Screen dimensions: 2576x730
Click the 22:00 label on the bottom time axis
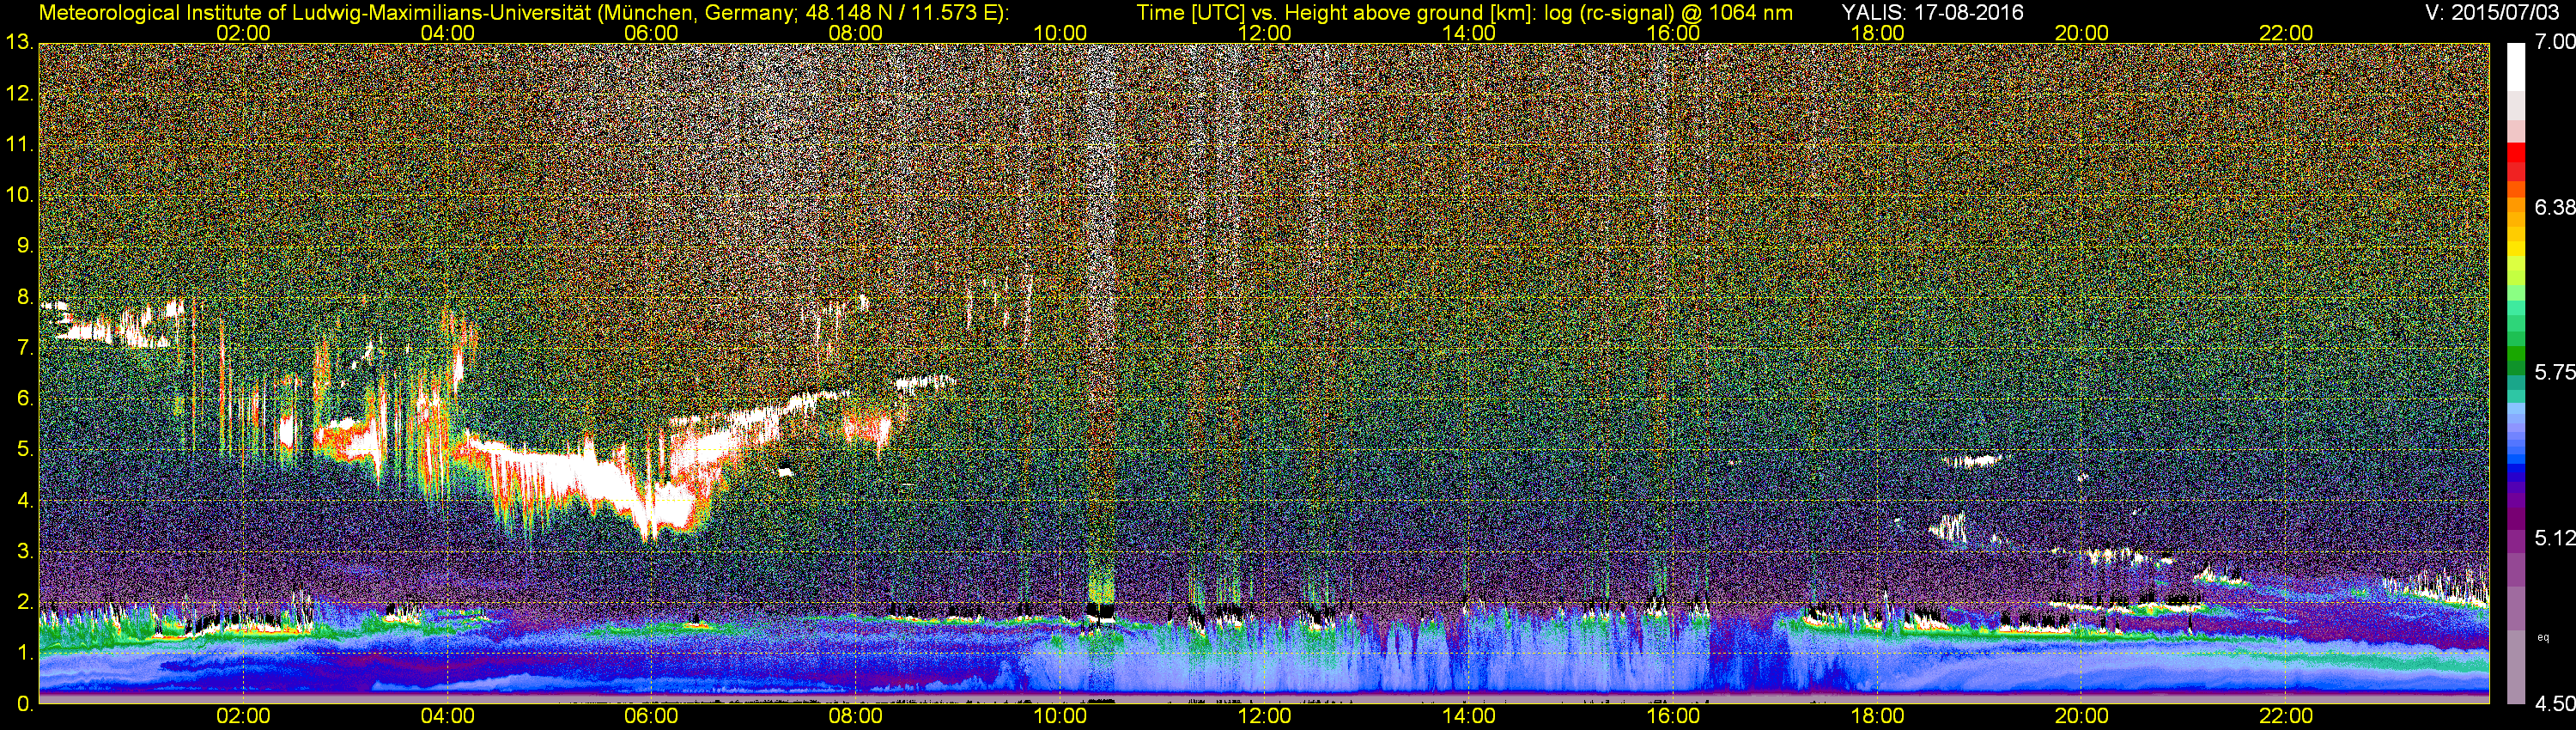click(x=2286, y=717)
